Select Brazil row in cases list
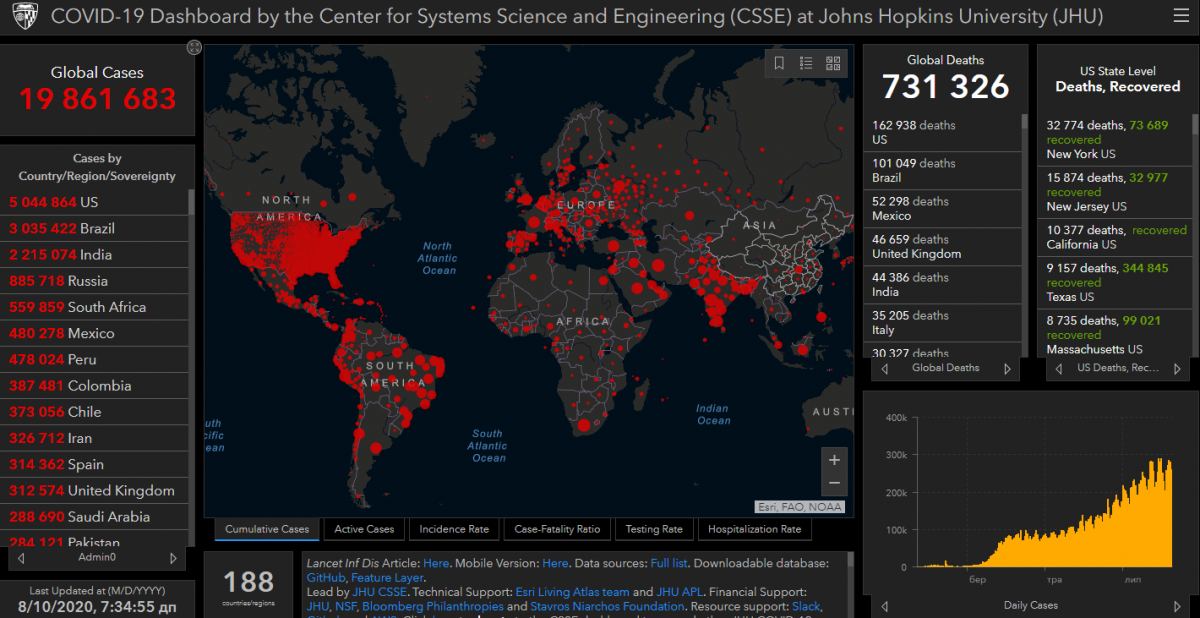 [94, 228]
